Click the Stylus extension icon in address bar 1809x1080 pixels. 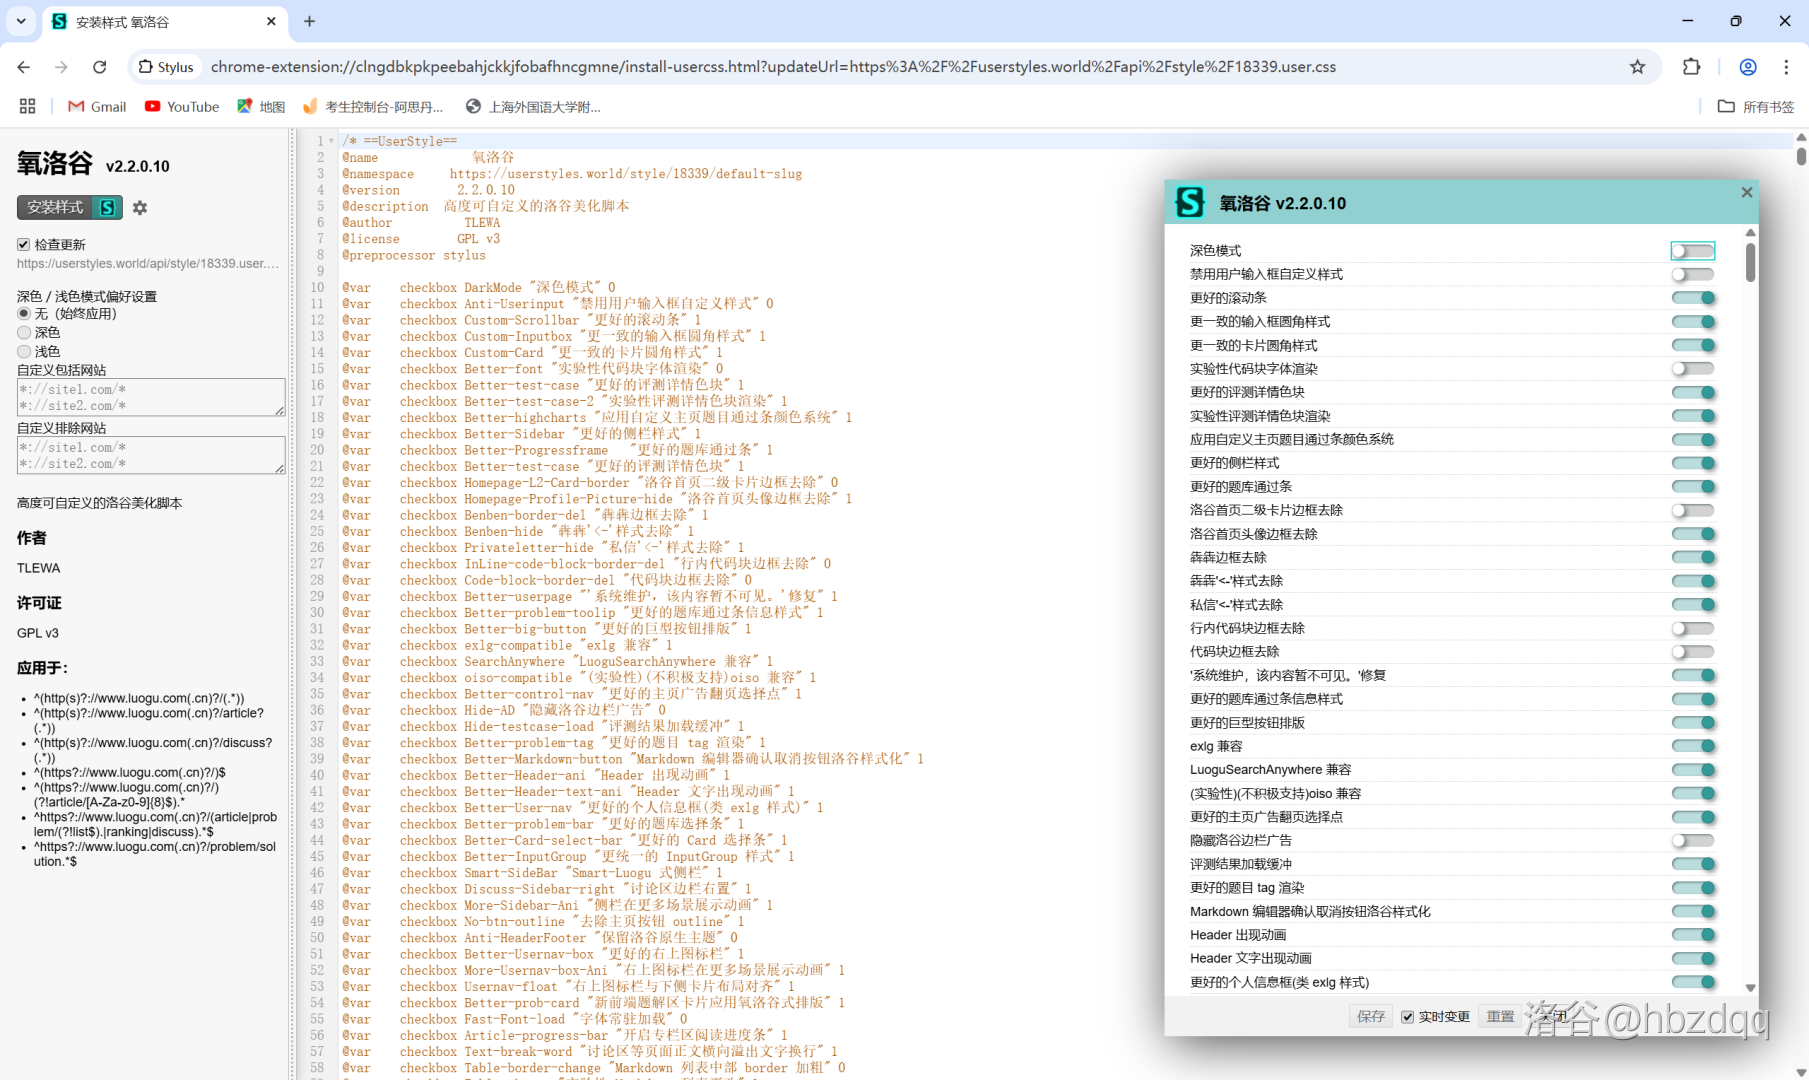(x=166, y=67)
